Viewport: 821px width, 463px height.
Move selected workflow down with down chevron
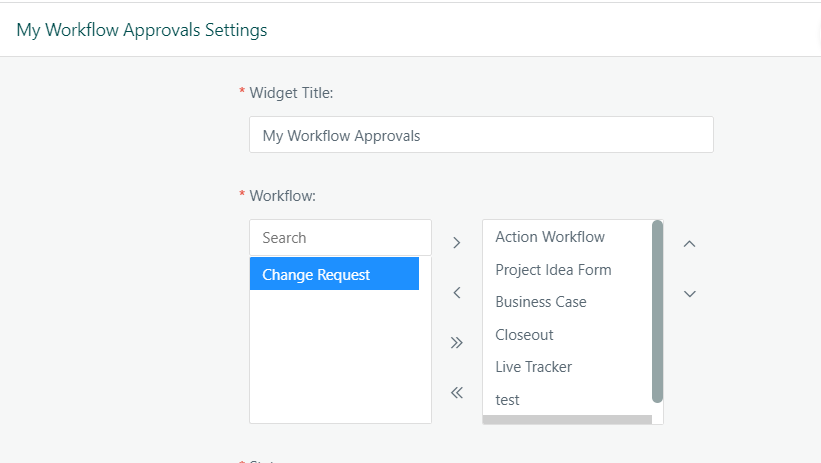[689, 293]
